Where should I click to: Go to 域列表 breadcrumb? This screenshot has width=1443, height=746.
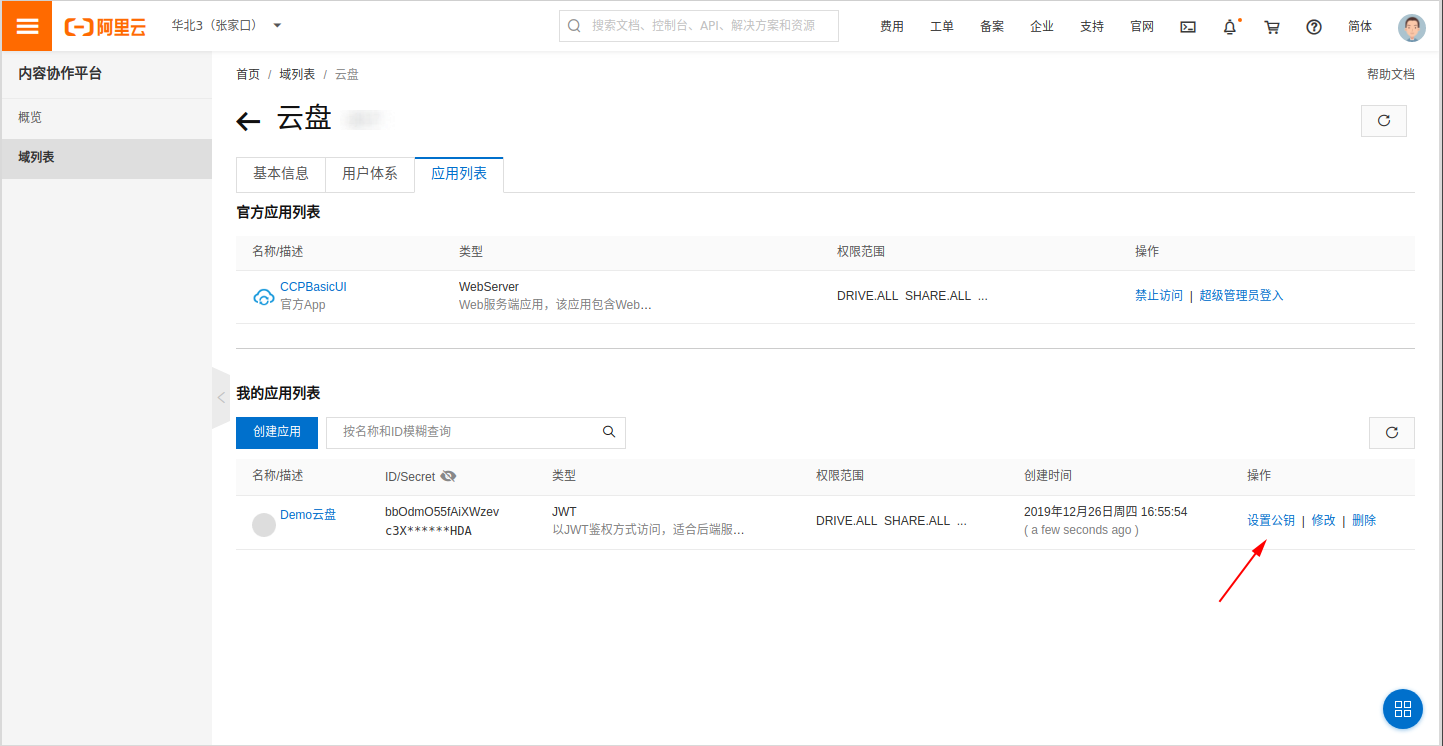tap(297, 75)
